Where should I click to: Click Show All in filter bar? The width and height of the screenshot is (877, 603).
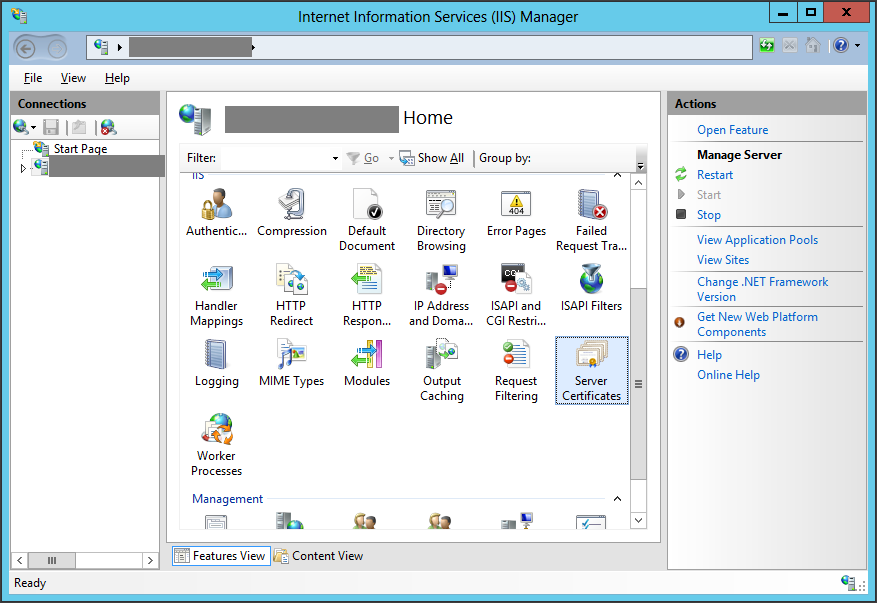tap(432, 158)
